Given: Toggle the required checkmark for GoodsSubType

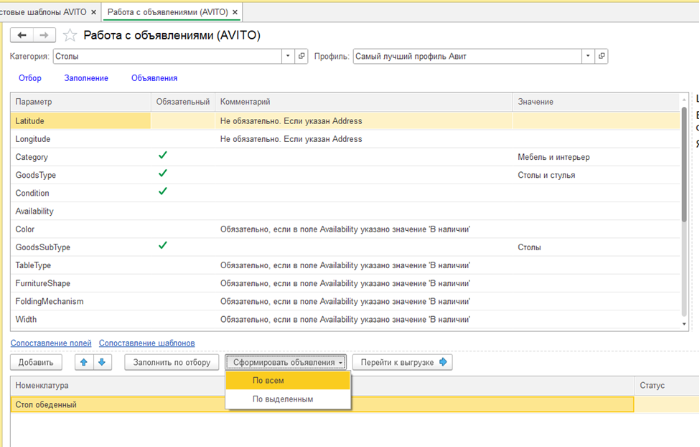Looking at the screenshot, I should 162,246.
